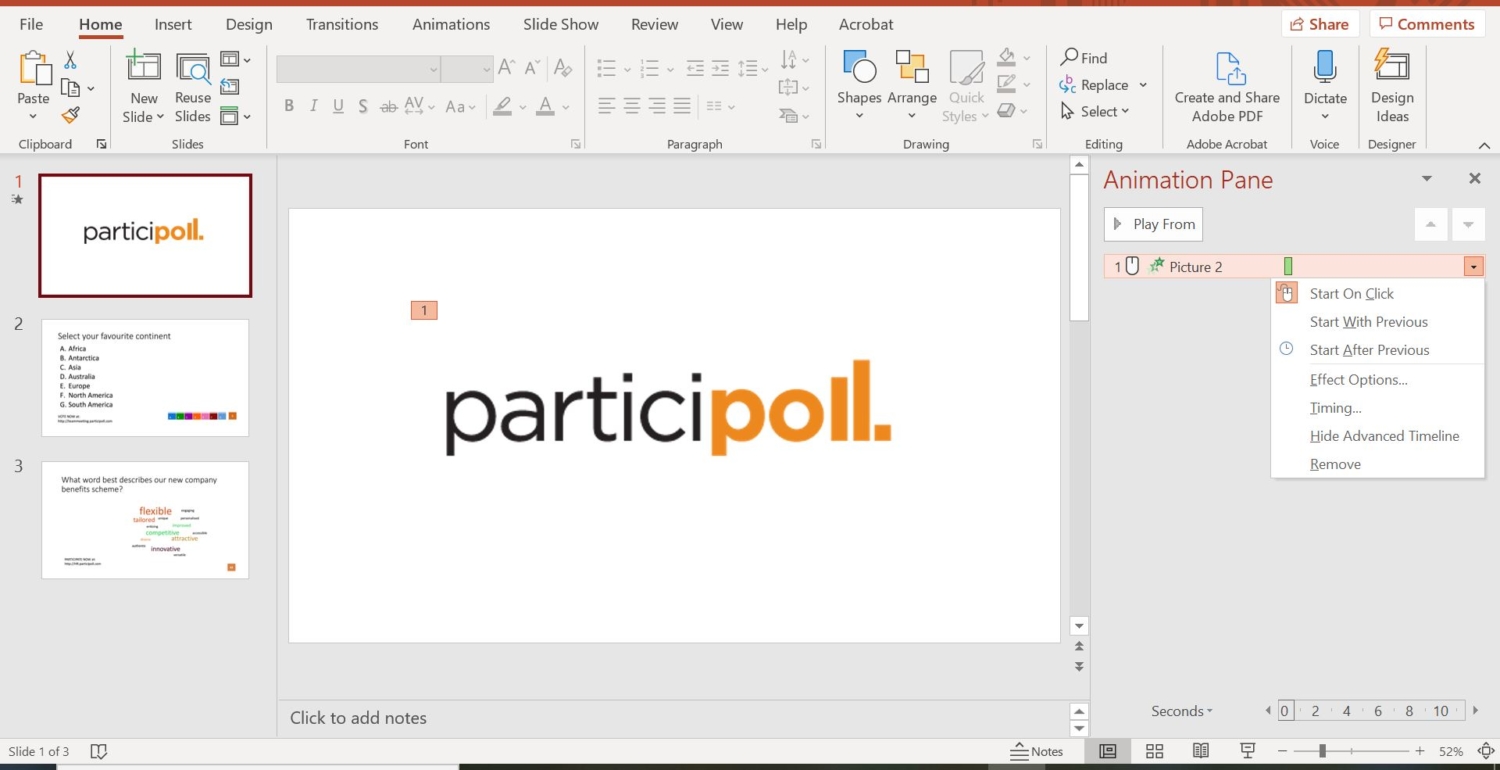Open Quick Styles gallery
This screenshot has height=770, width=1500.
tap(966, 86)
